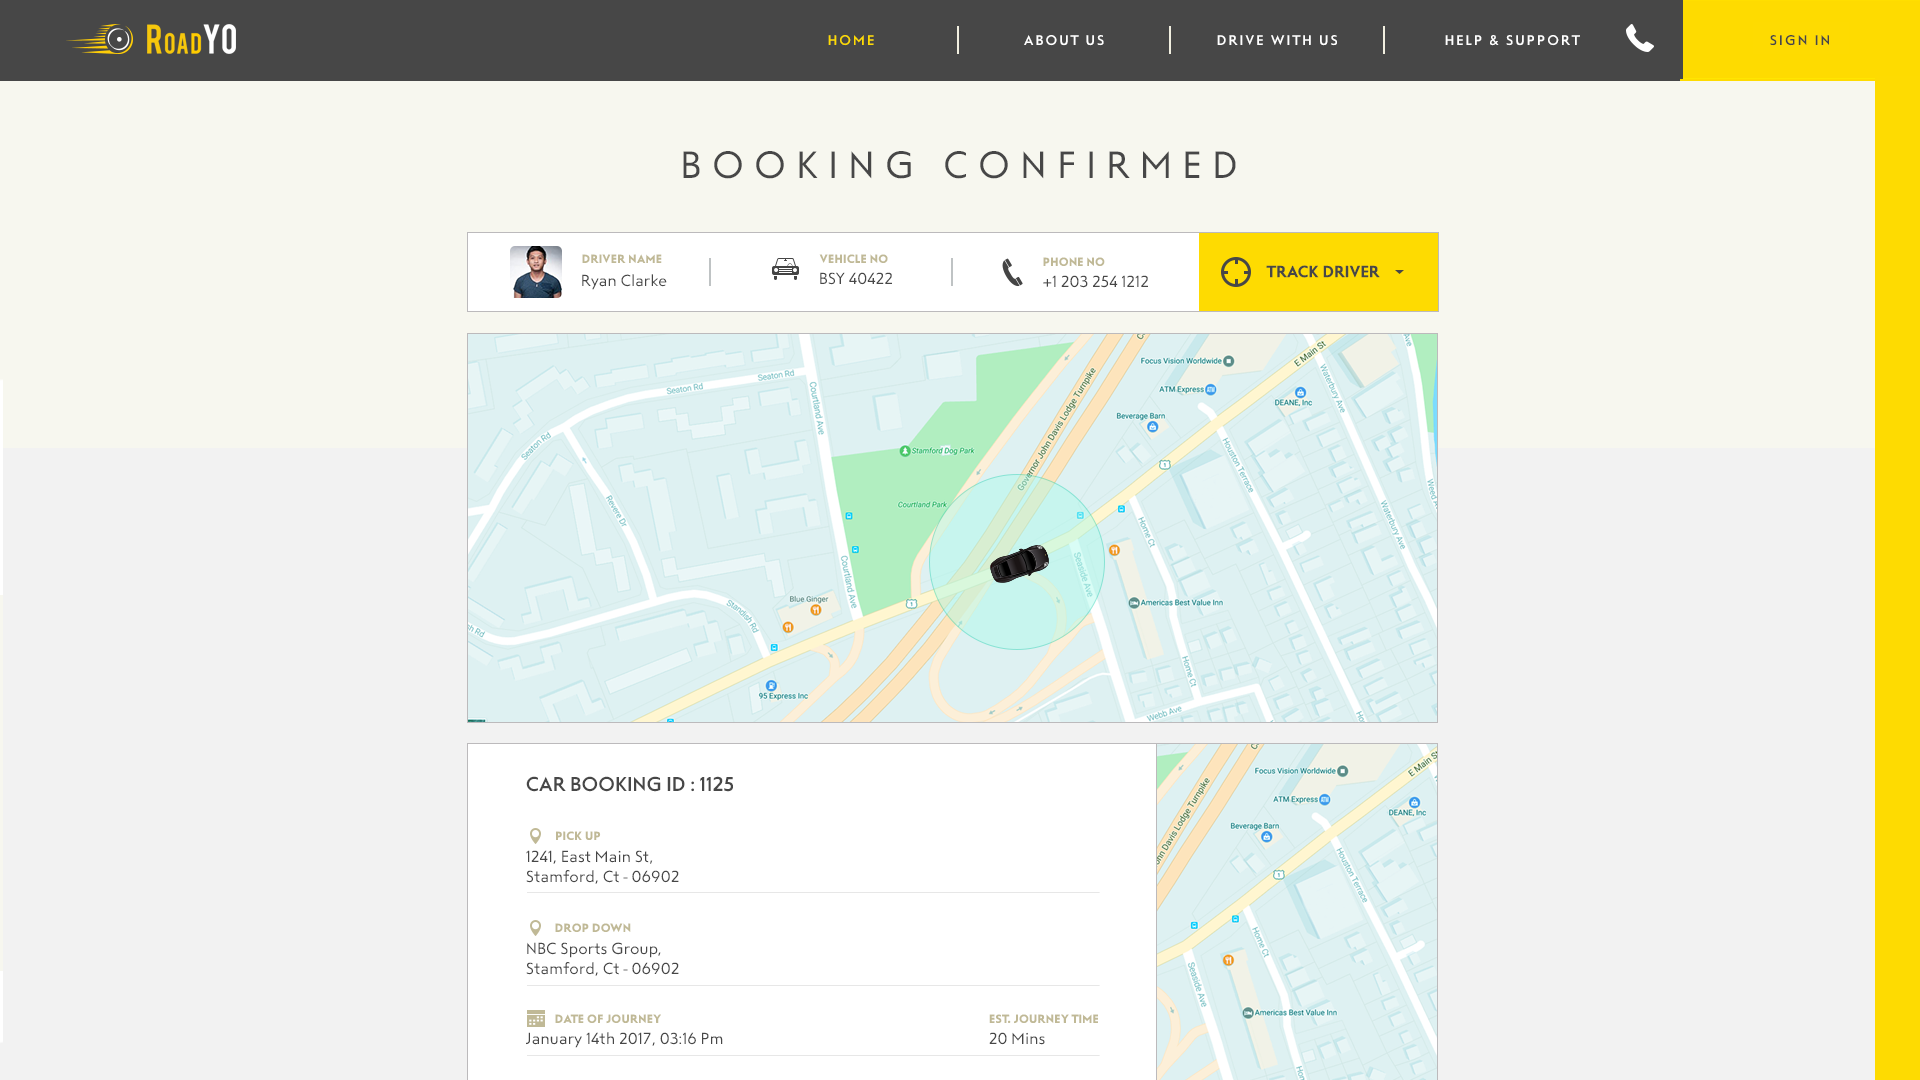Click vehicle number BSY 40422
Screen dimensions: 1920x1080
pos(855,279)
